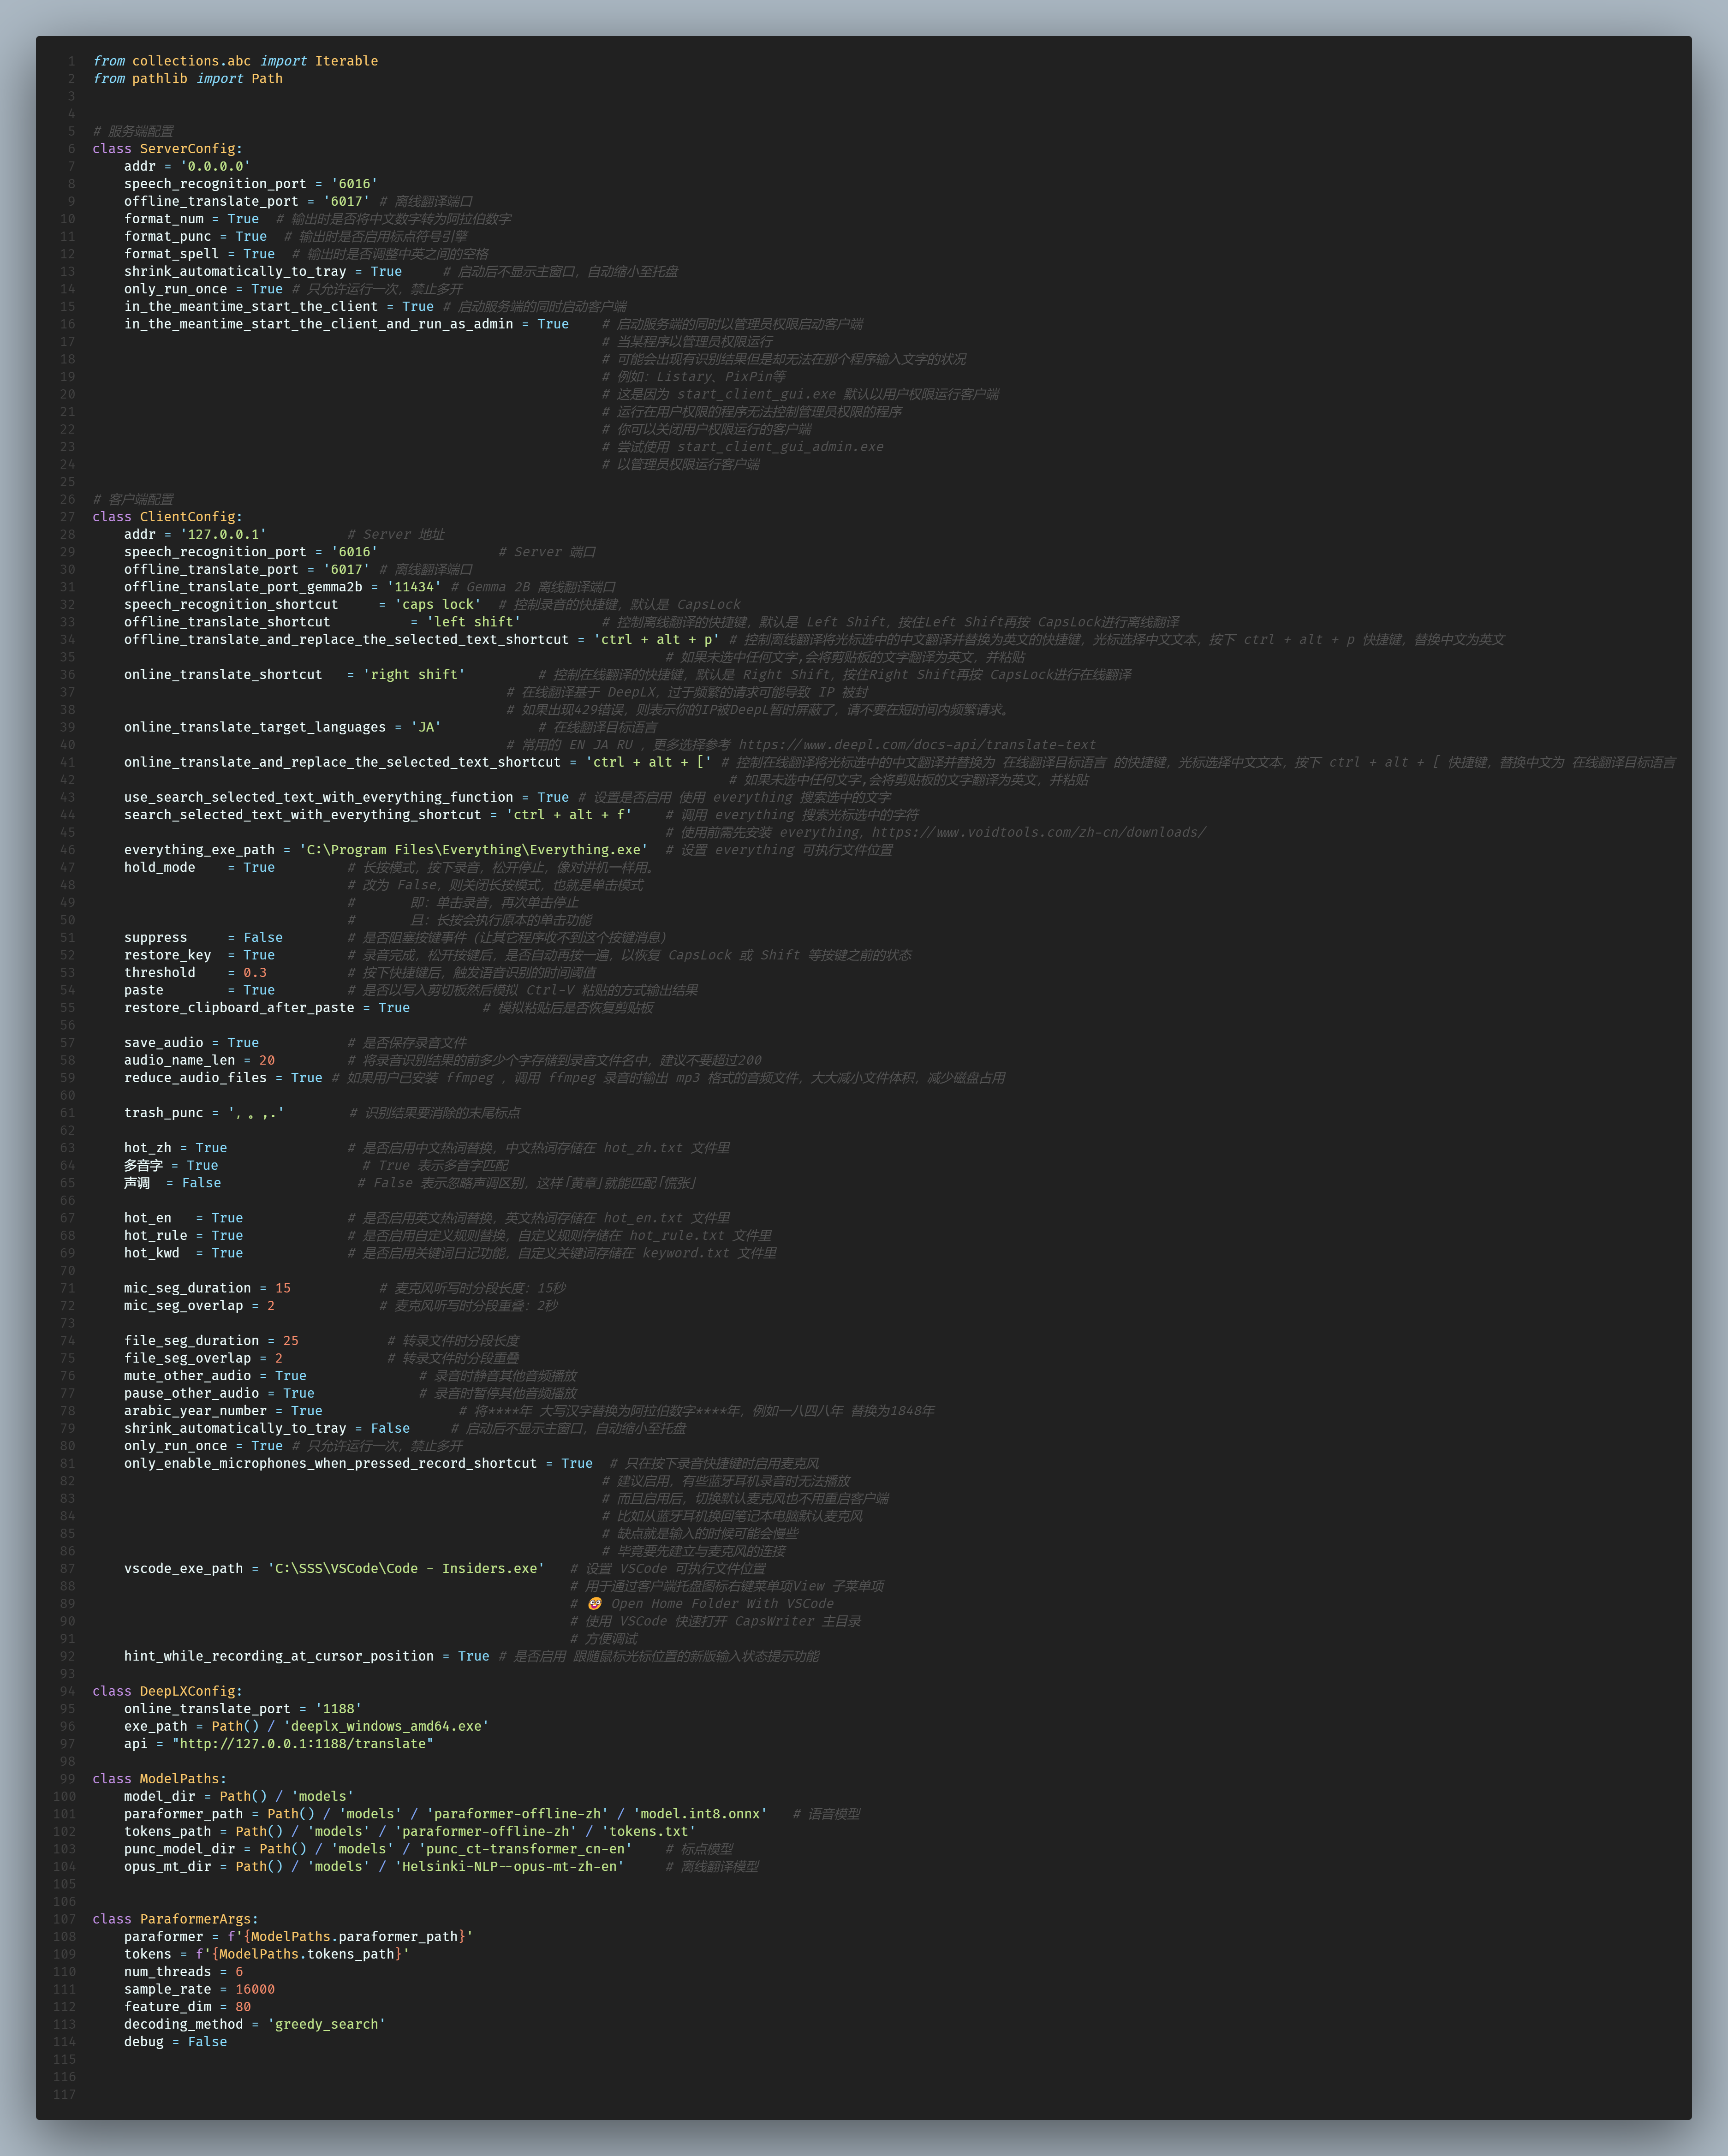Click the pause_other_audio variable

tap(192, 1393)
